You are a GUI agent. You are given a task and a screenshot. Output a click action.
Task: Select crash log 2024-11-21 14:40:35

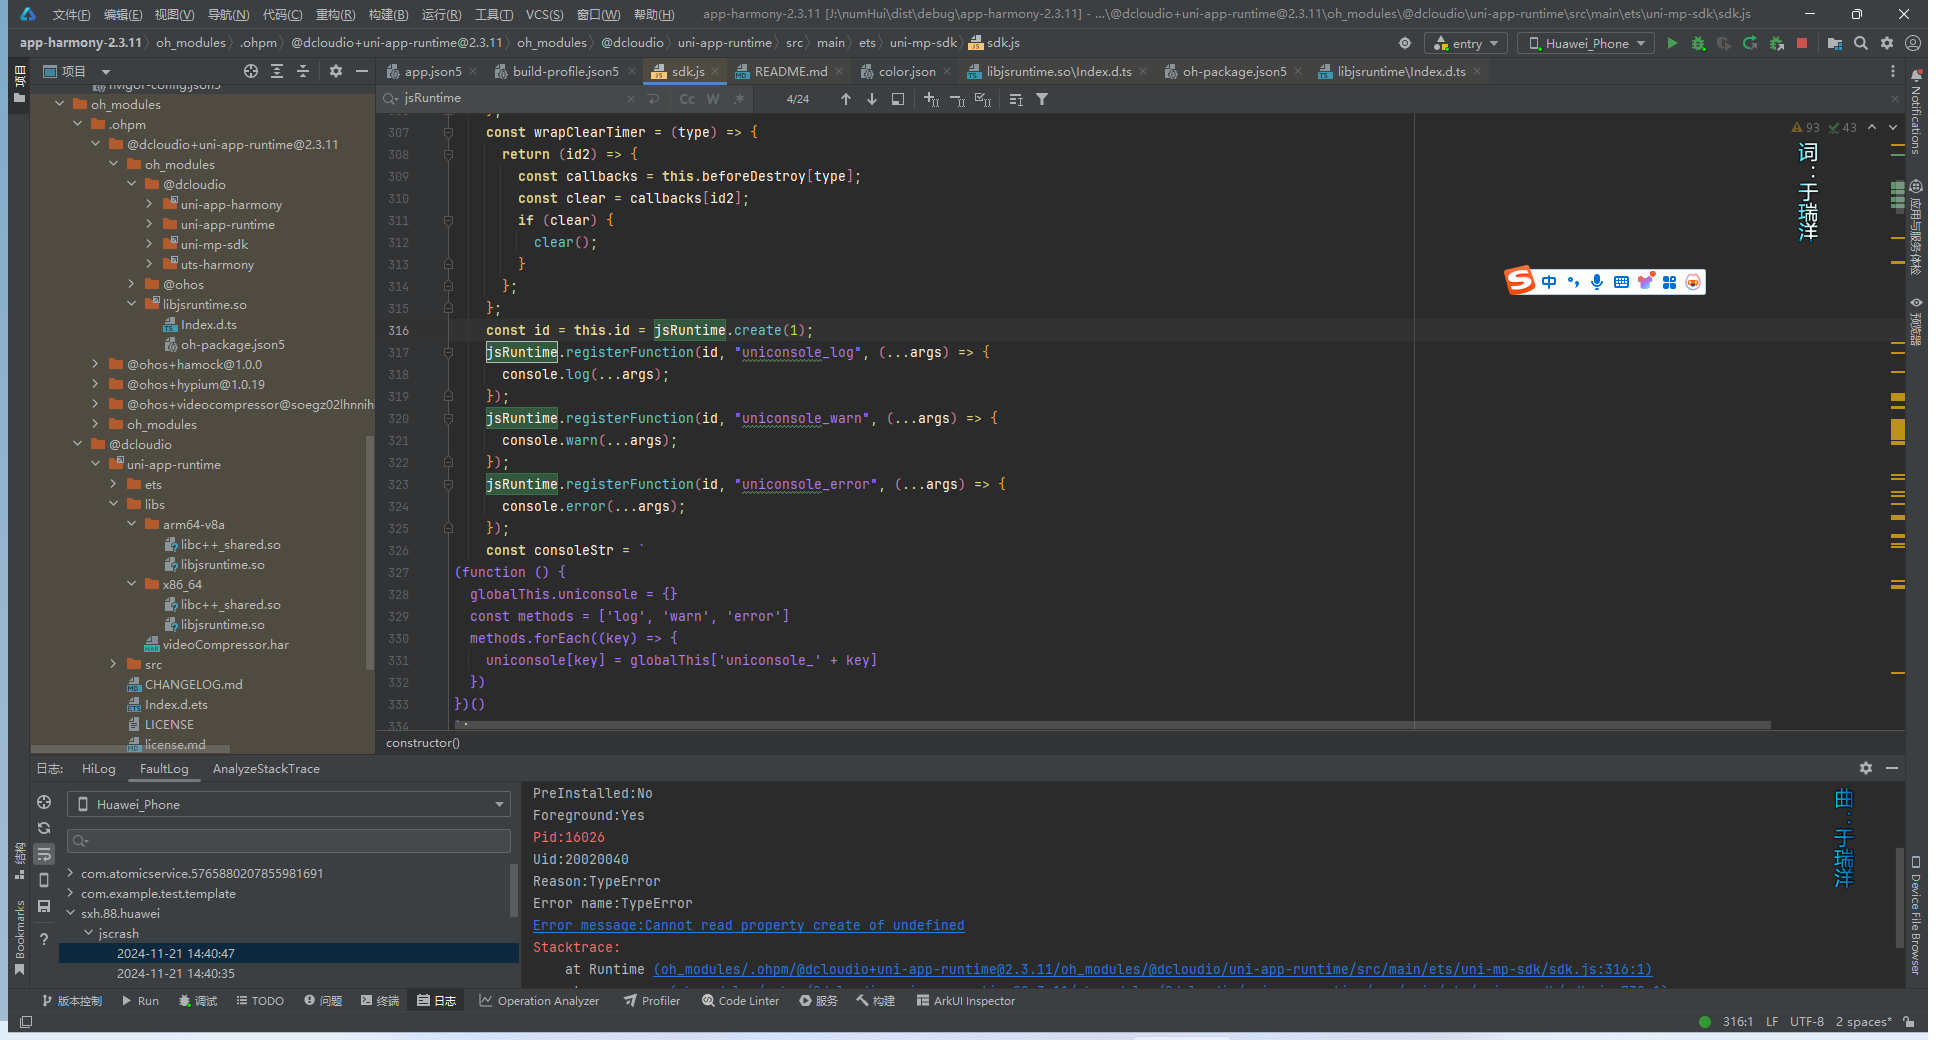click(x=176, y=973)
